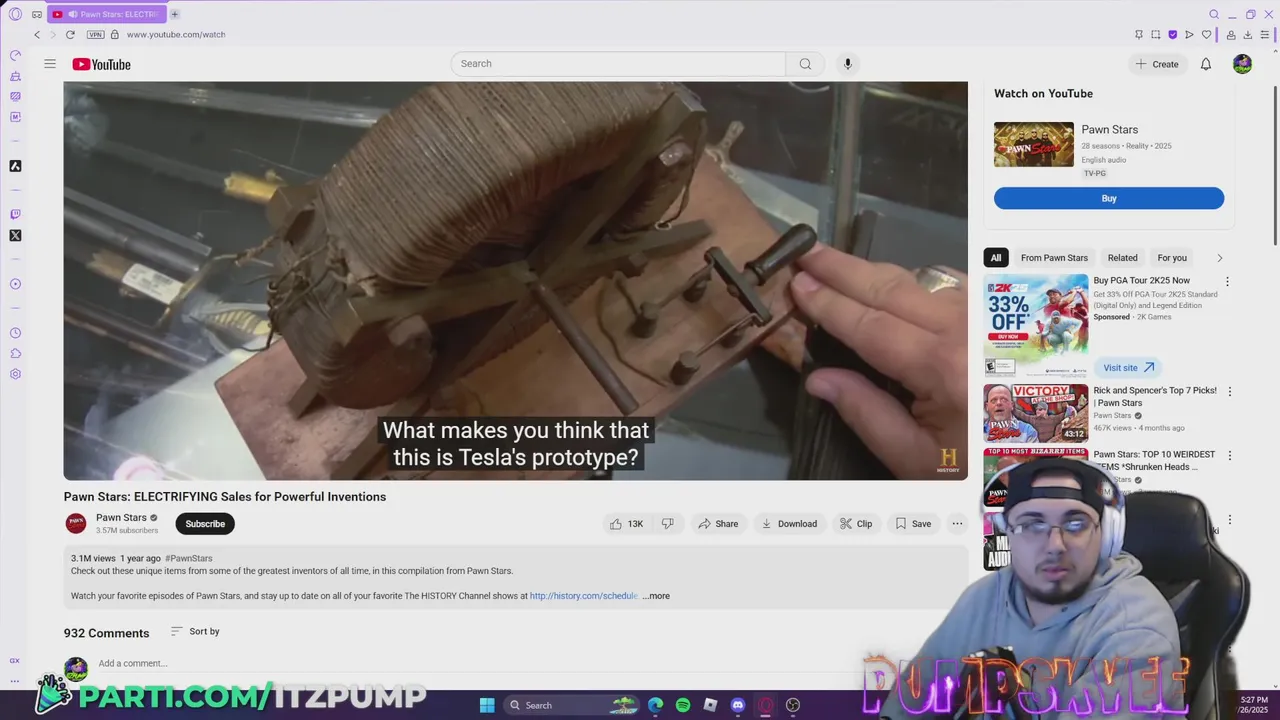Select the Related filter chip
The width and height of the screenshot is (1280, 720).
coord(1122,258)
